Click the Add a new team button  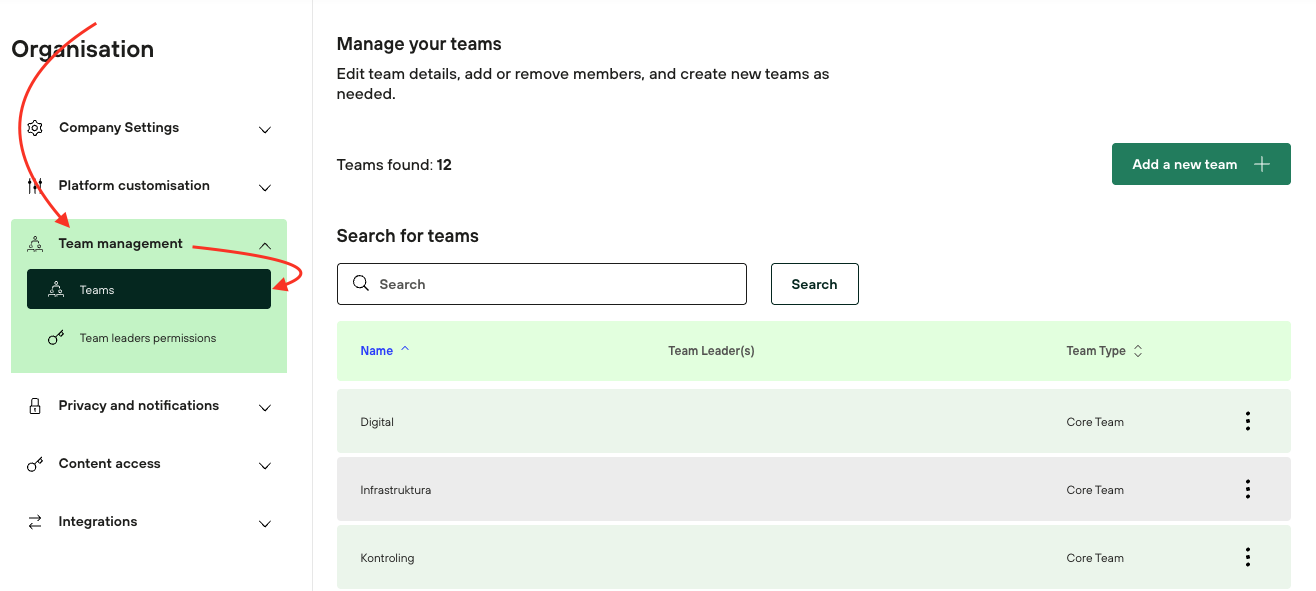(1200, 165)
